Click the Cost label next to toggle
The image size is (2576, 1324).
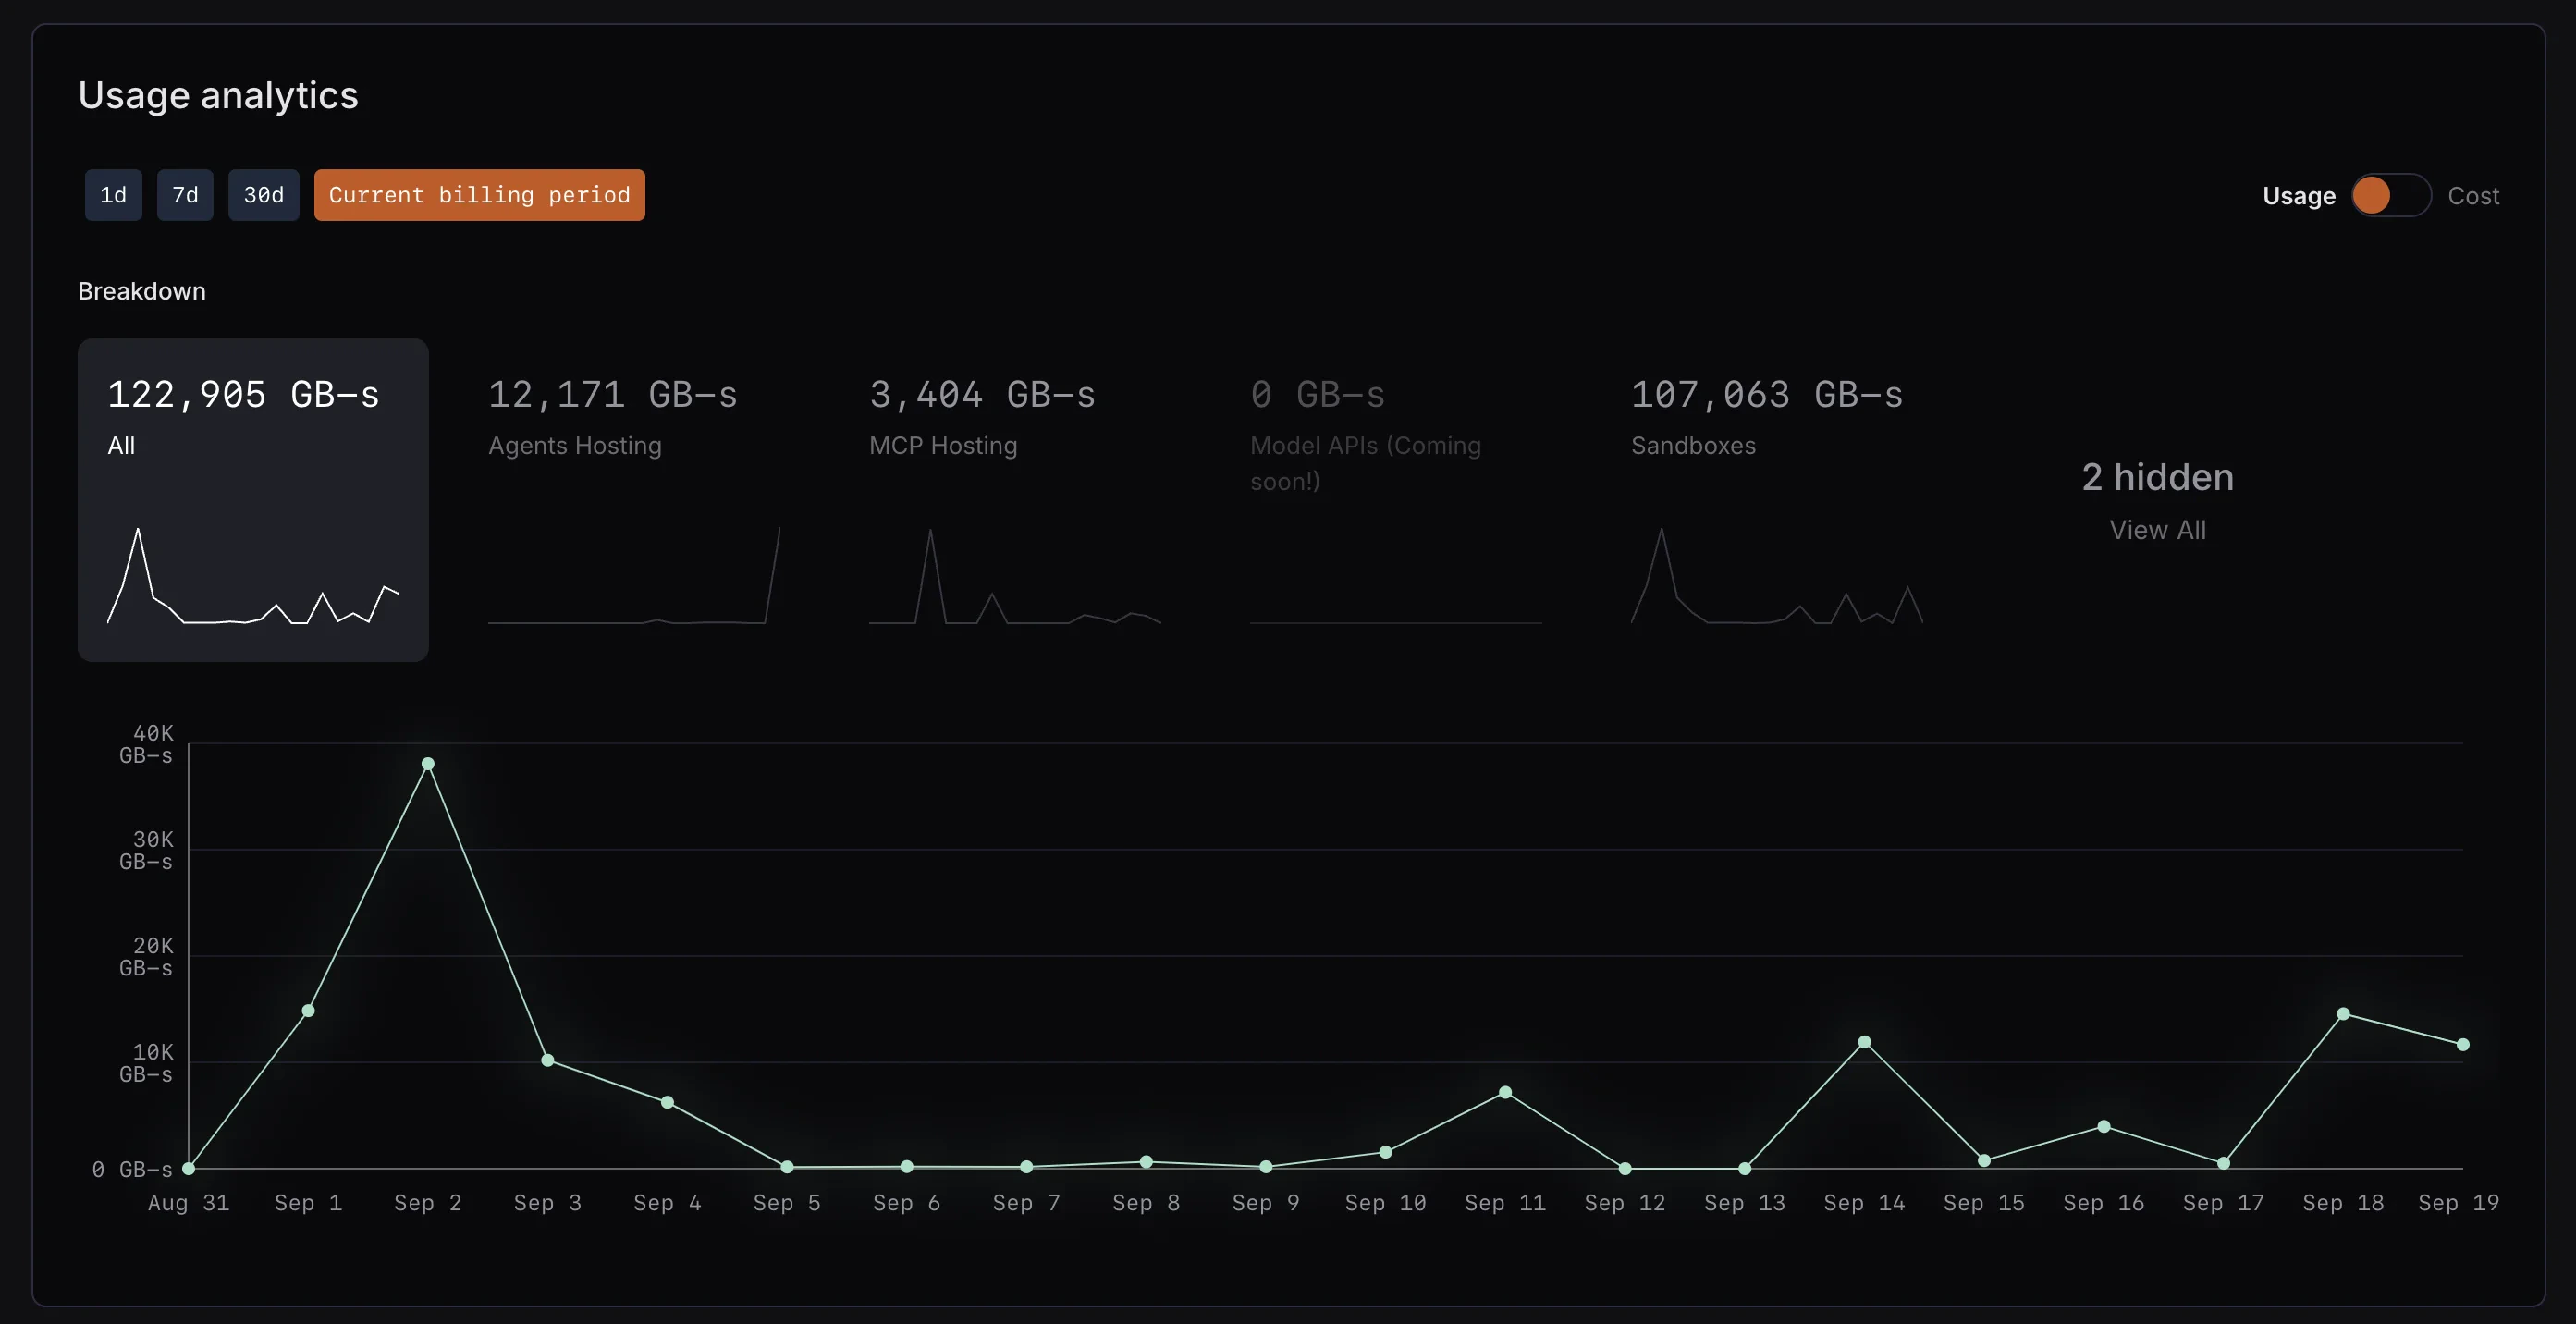point(2473,195)
